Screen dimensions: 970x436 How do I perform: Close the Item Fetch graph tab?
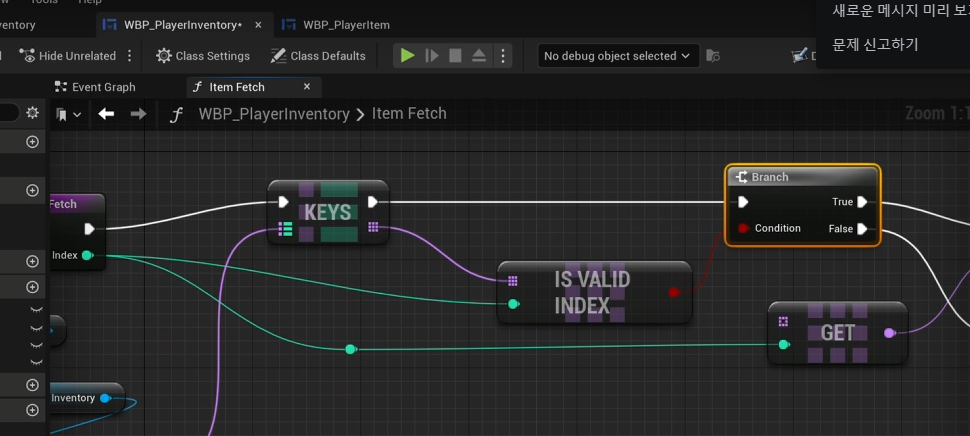pos(307,87)
